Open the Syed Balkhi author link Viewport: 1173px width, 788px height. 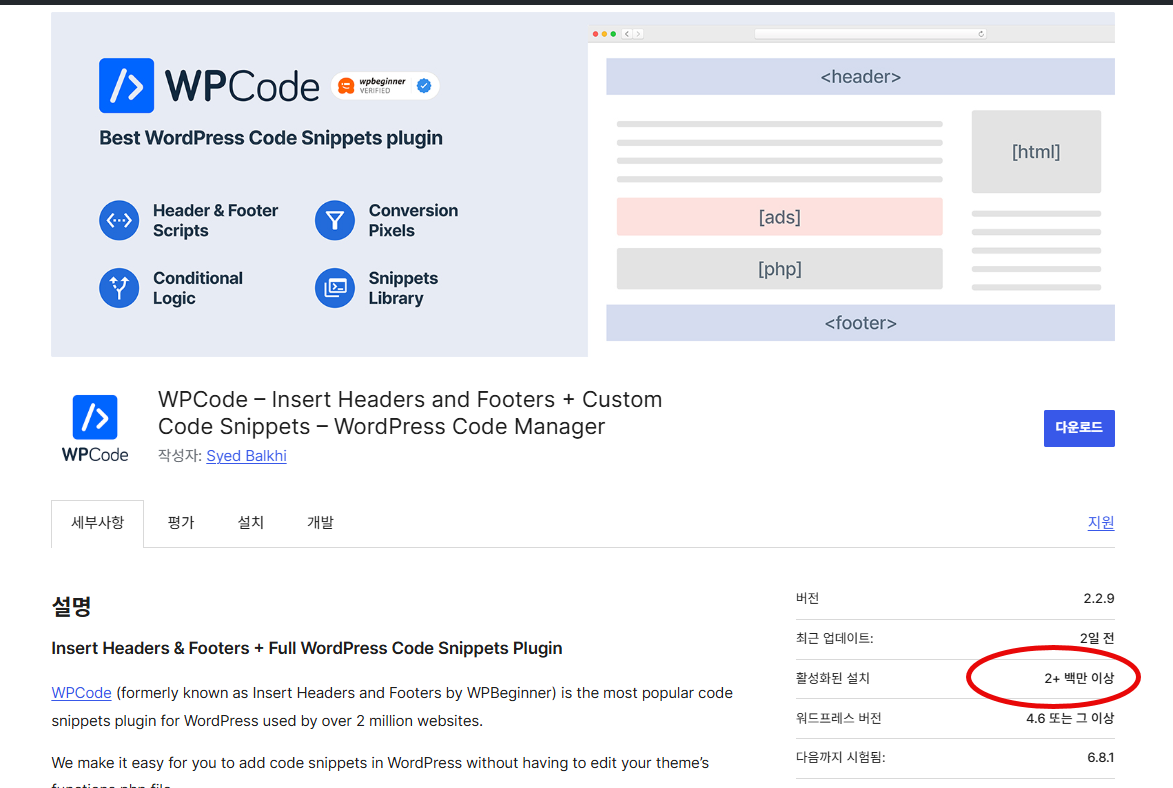click(246, 456)
